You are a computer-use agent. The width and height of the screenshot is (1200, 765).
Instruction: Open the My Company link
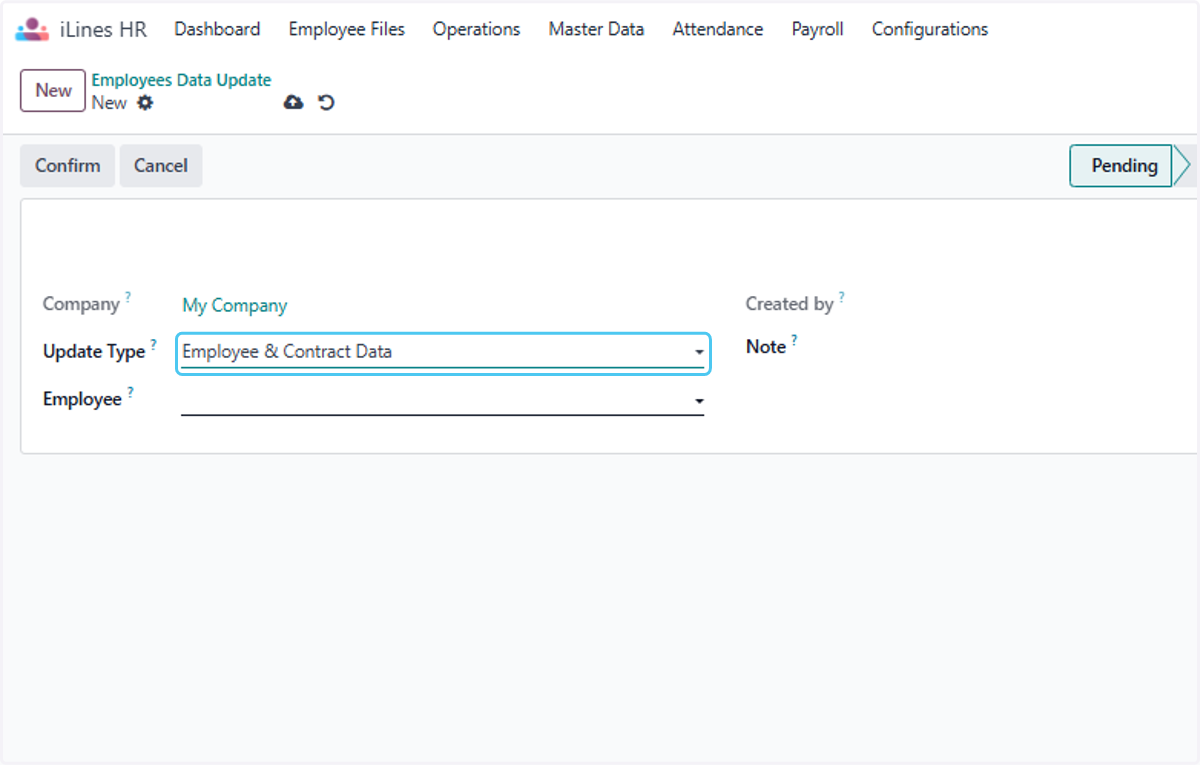tap(234, 306)
